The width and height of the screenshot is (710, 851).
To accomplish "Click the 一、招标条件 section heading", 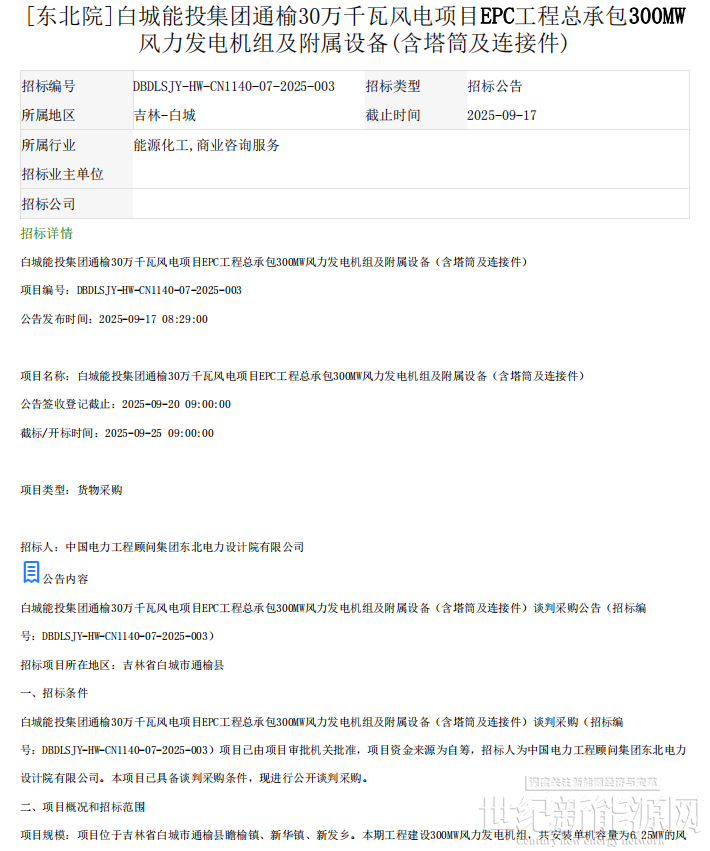I will tap(54, 692).
